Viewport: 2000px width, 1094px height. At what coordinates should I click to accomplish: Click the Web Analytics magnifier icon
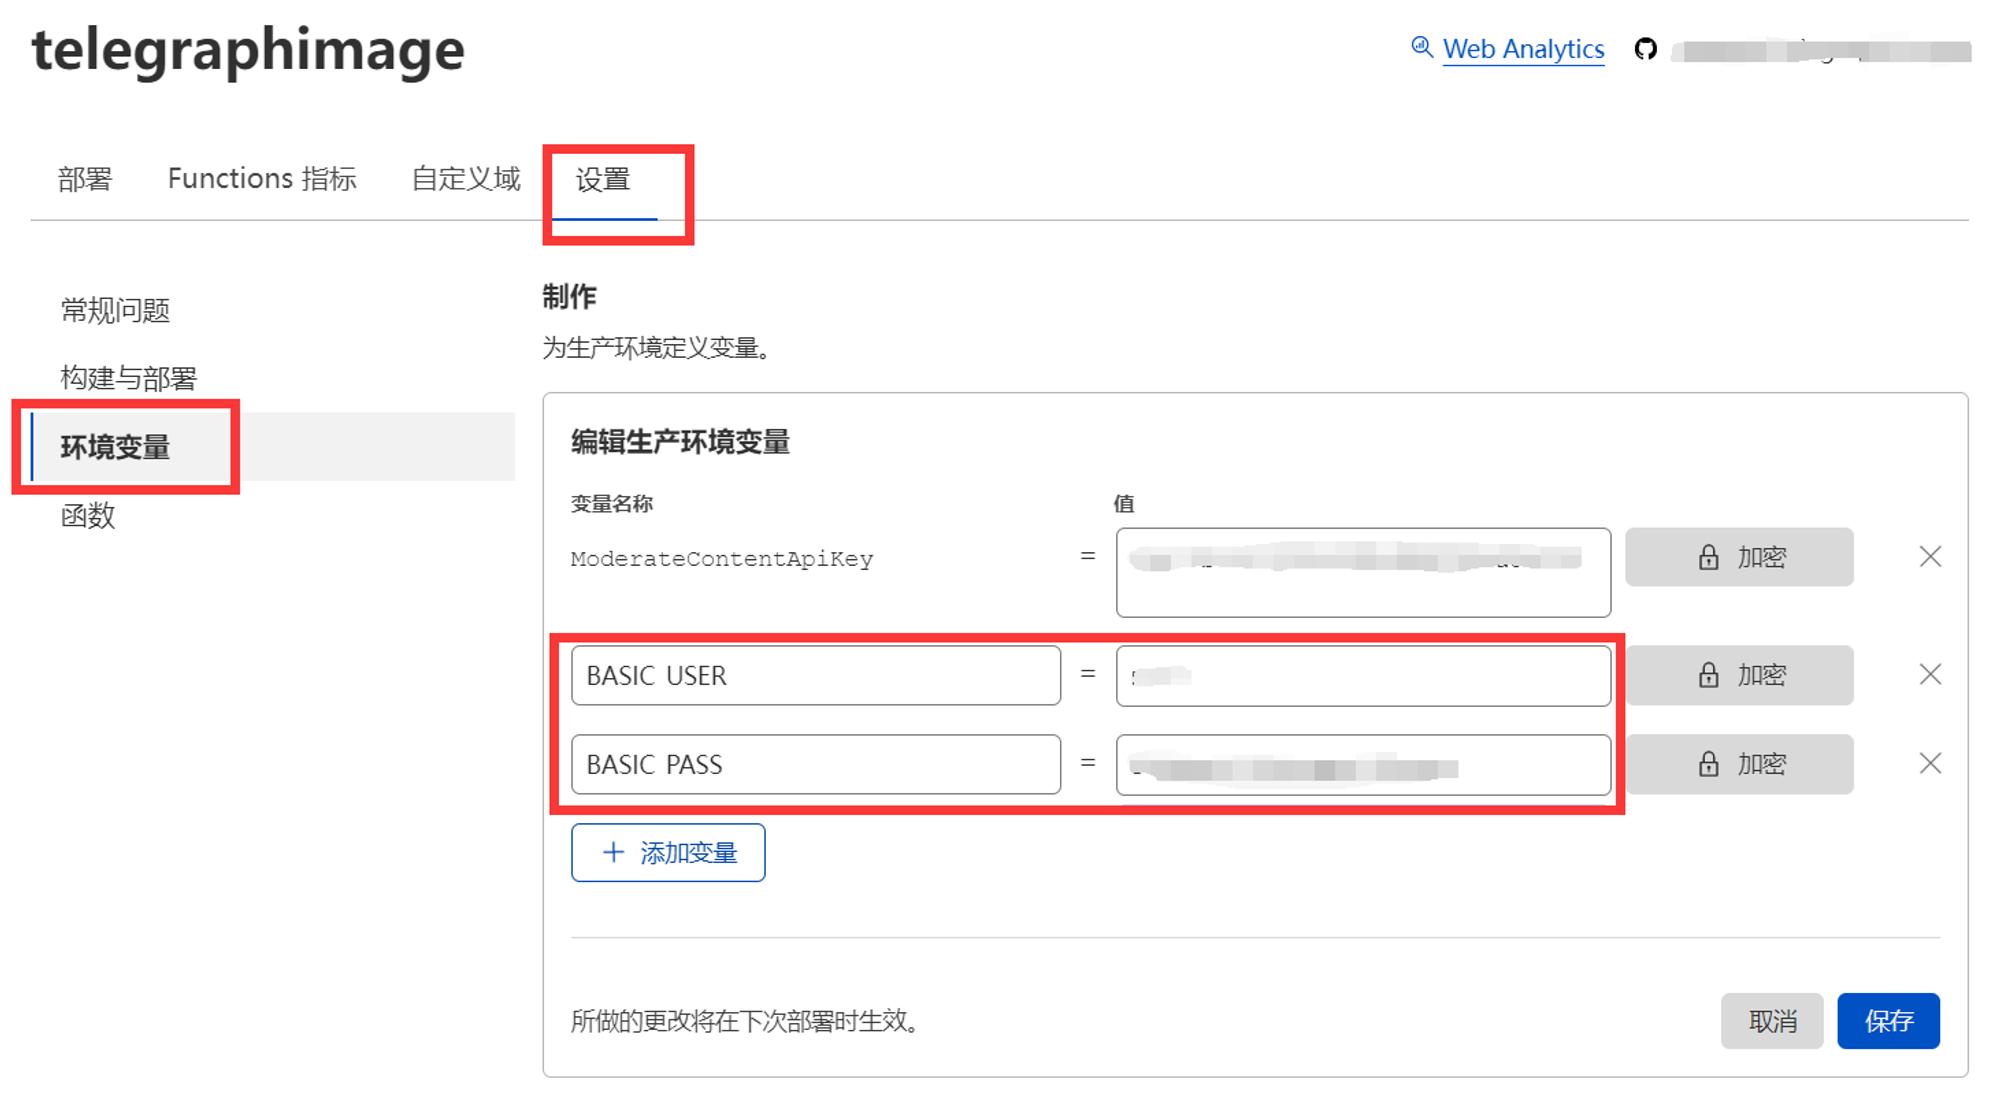tap(1421, 47)
